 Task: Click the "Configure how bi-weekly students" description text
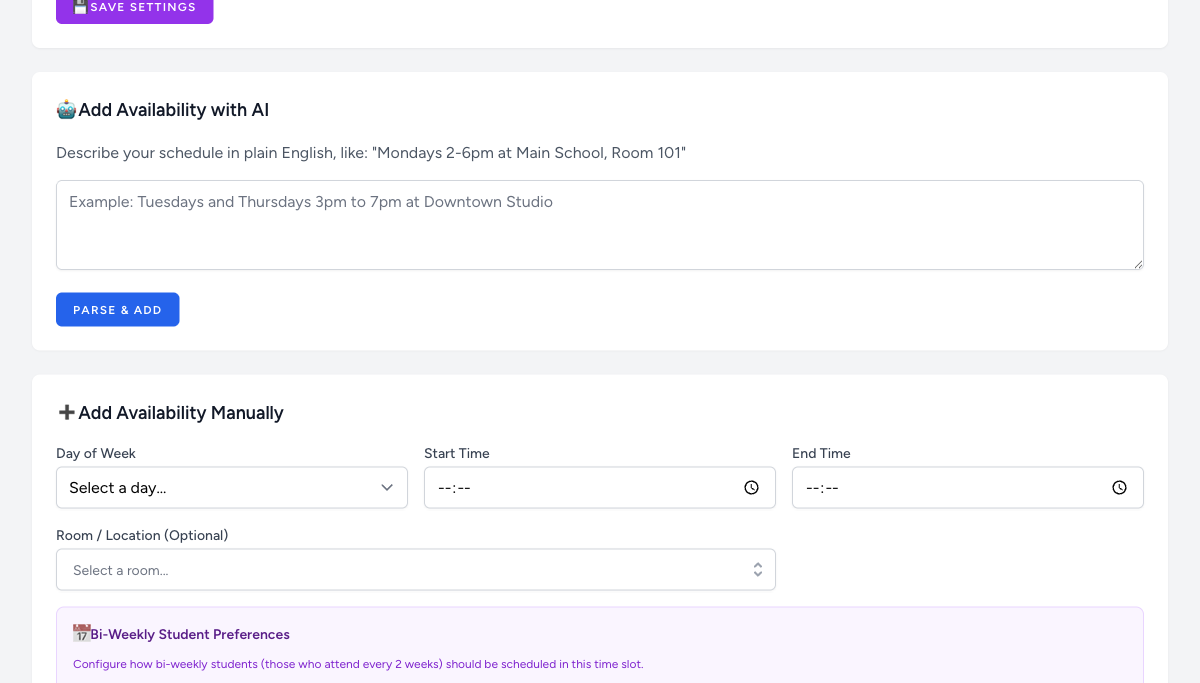pos(358,664)
